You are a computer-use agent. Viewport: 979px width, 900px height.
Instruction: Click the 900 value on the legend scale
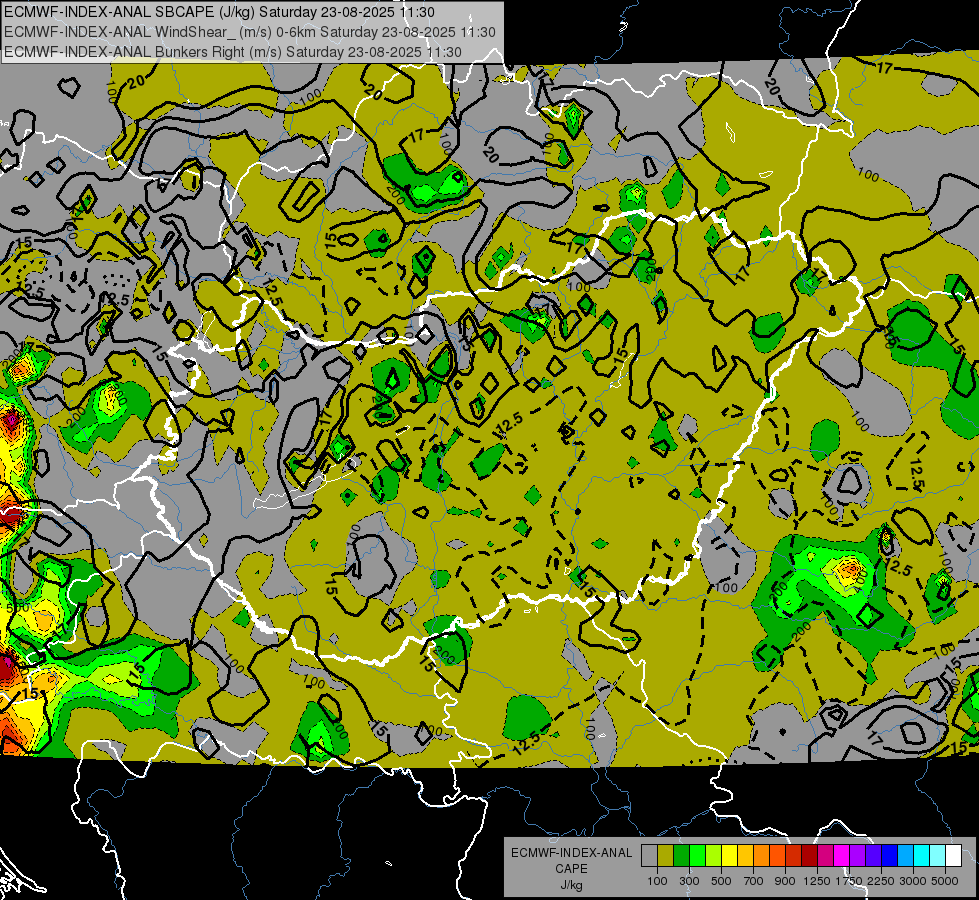[785, 881]
